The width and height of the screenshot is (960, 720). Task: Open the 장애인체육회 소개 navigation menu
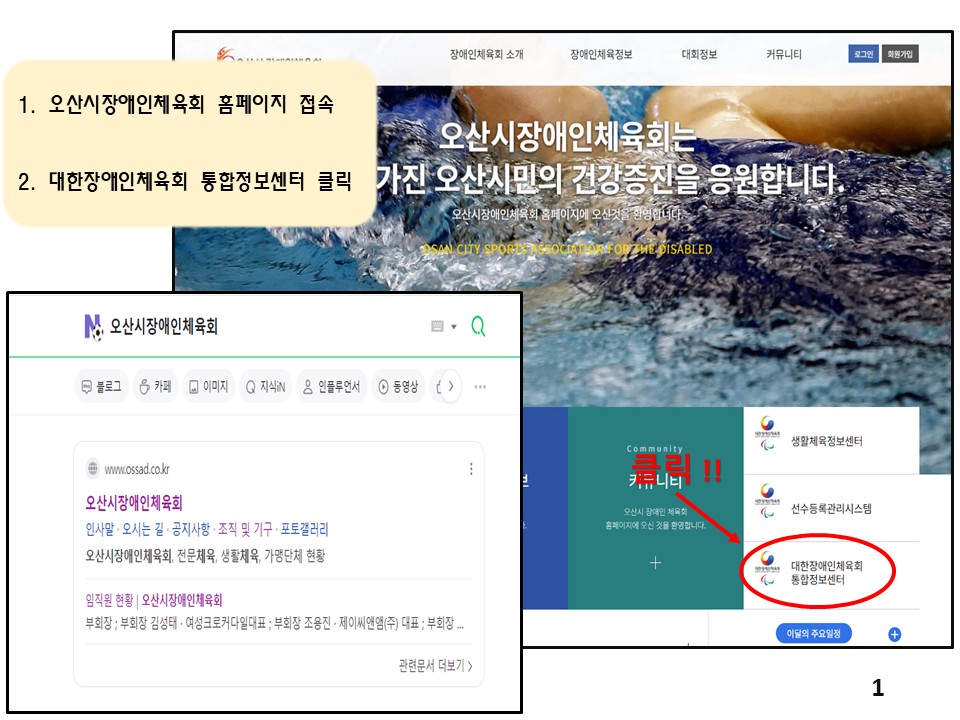click(x=486, y=55)
